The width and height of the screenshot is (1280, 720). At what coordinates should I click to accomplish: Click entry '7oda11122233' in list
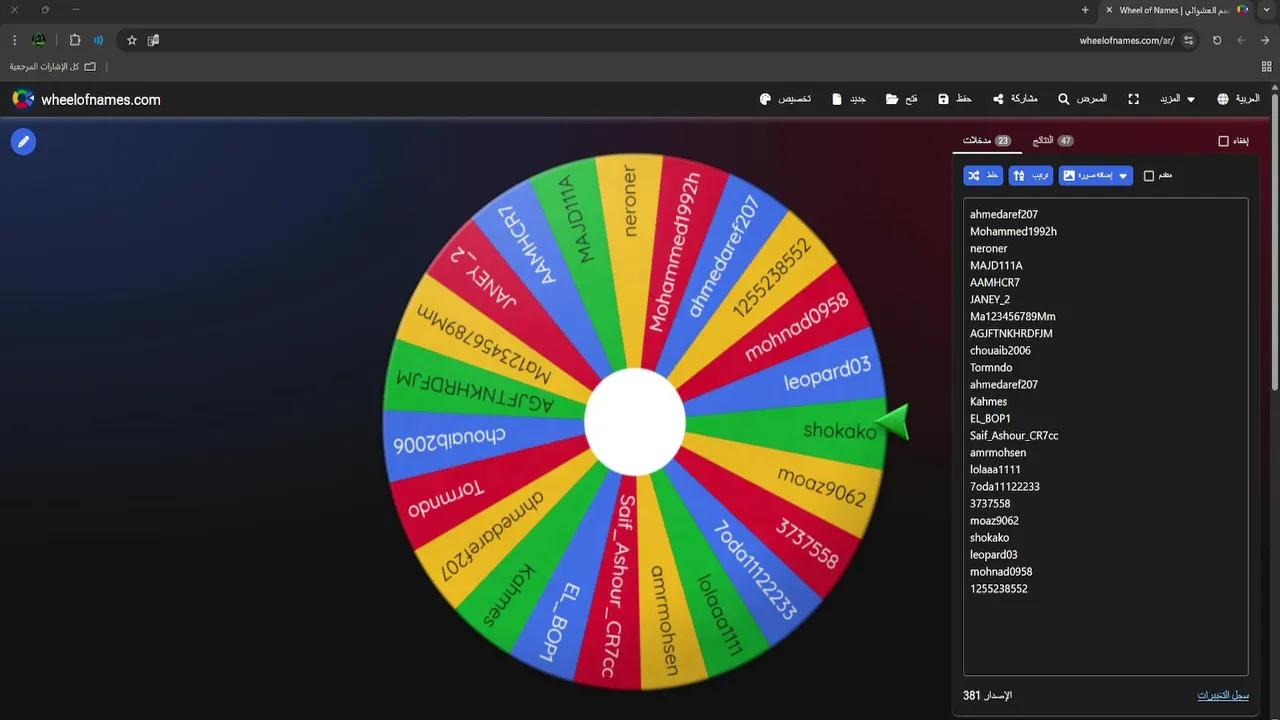[x=1005, y=487]
